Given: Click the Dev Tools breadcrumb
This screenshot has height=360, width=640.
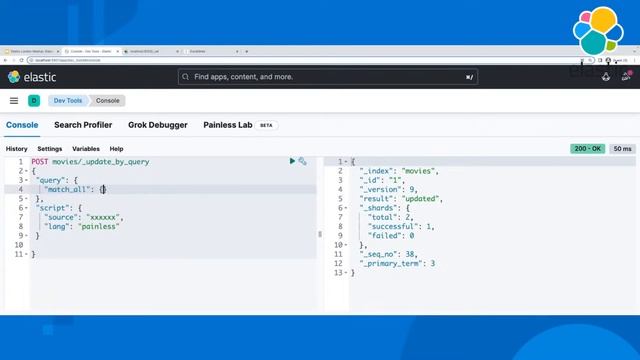Looking at the screenshot, I should point(68,100).
